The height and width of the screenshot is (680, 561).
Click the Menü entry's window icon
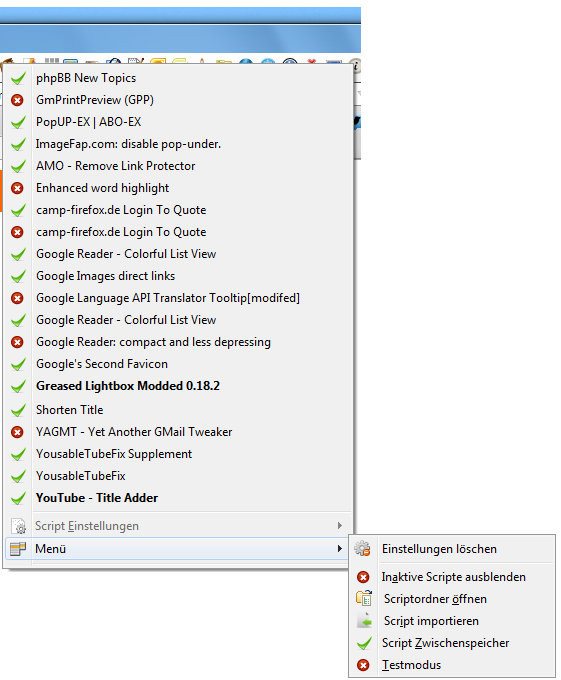click(18, 549)
